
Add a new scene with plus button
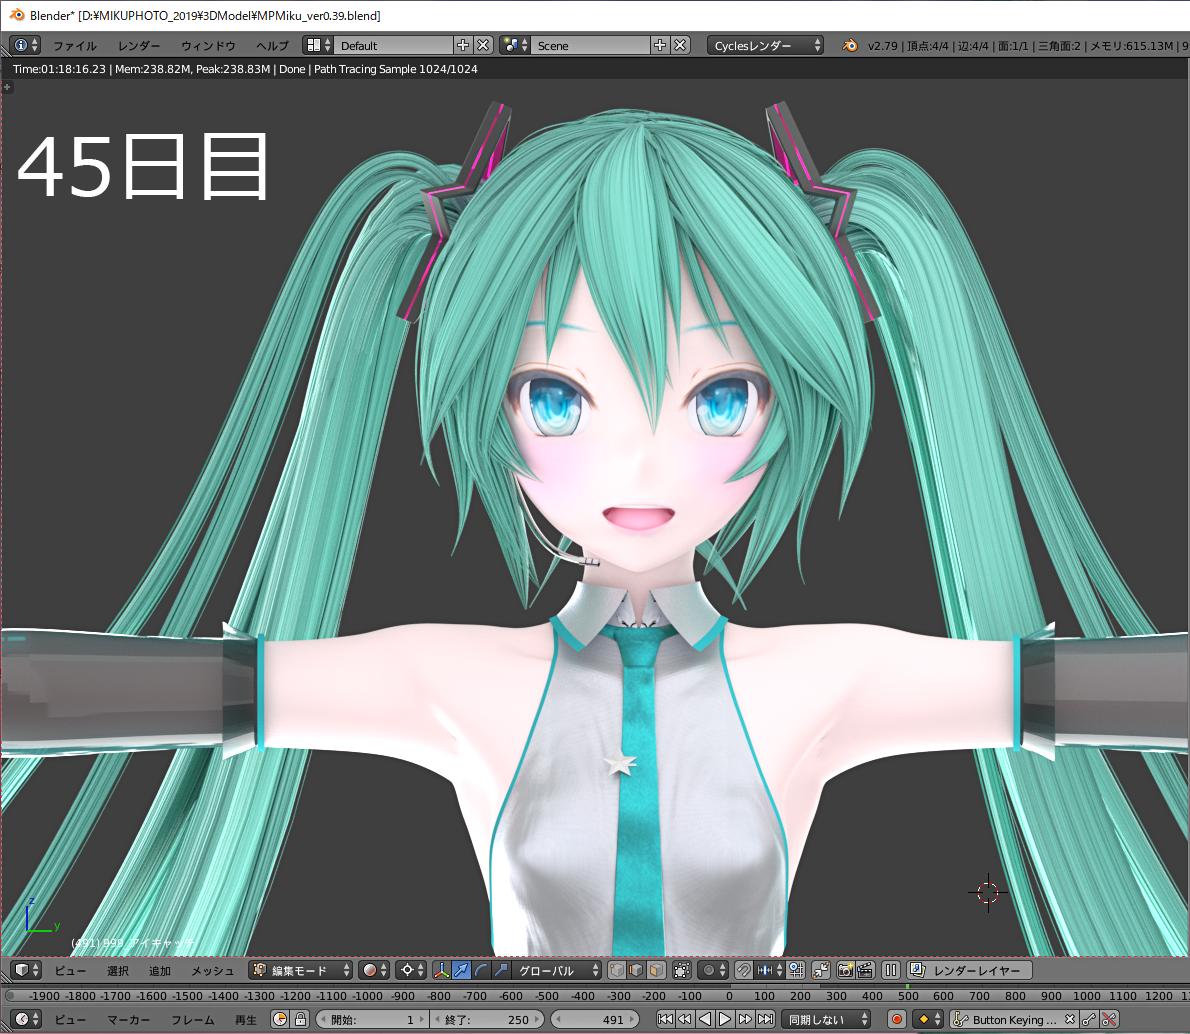[660, 46]
